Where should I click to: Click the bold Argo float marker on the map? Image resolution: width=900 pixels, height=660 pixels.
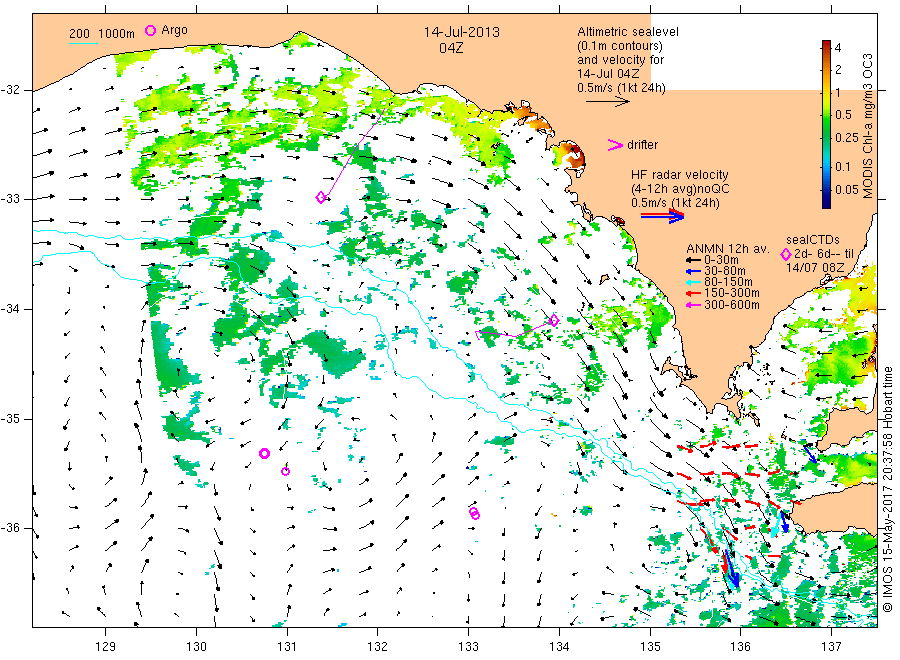[x=264, y=453]
